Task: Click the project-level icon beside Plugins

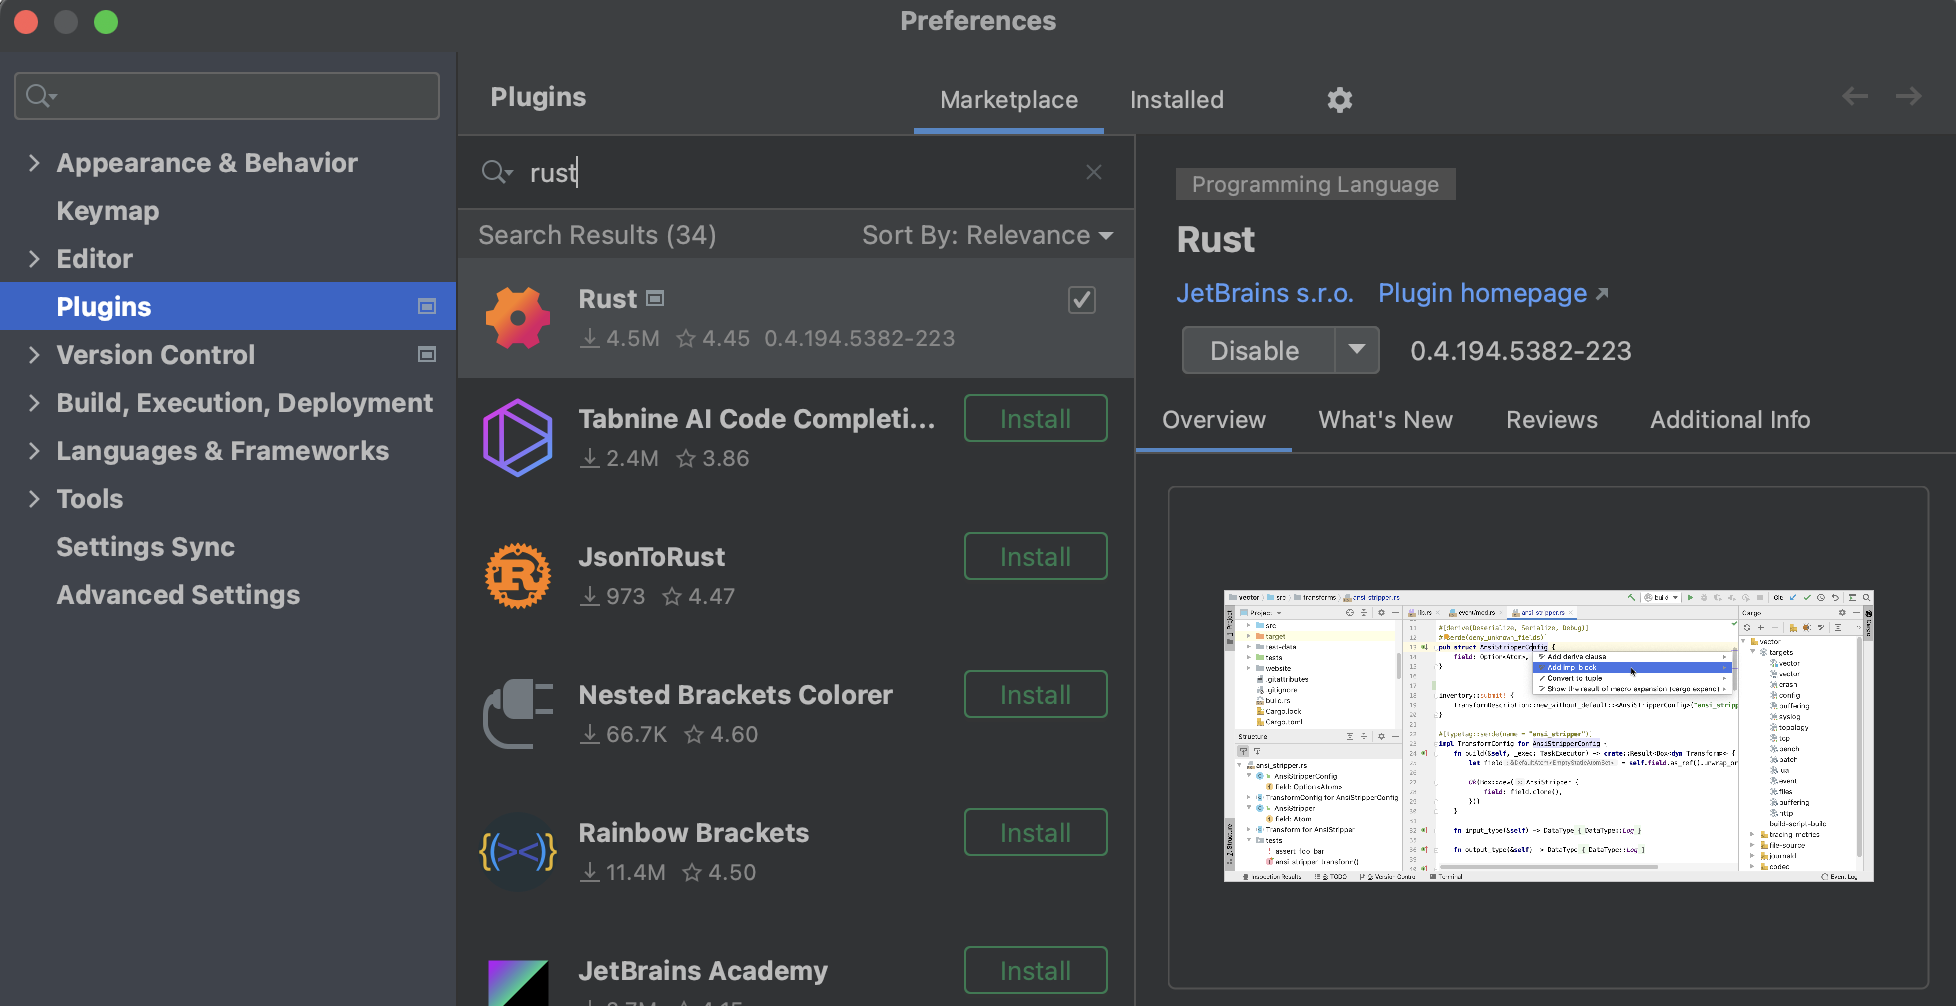Action: point(427,306)
